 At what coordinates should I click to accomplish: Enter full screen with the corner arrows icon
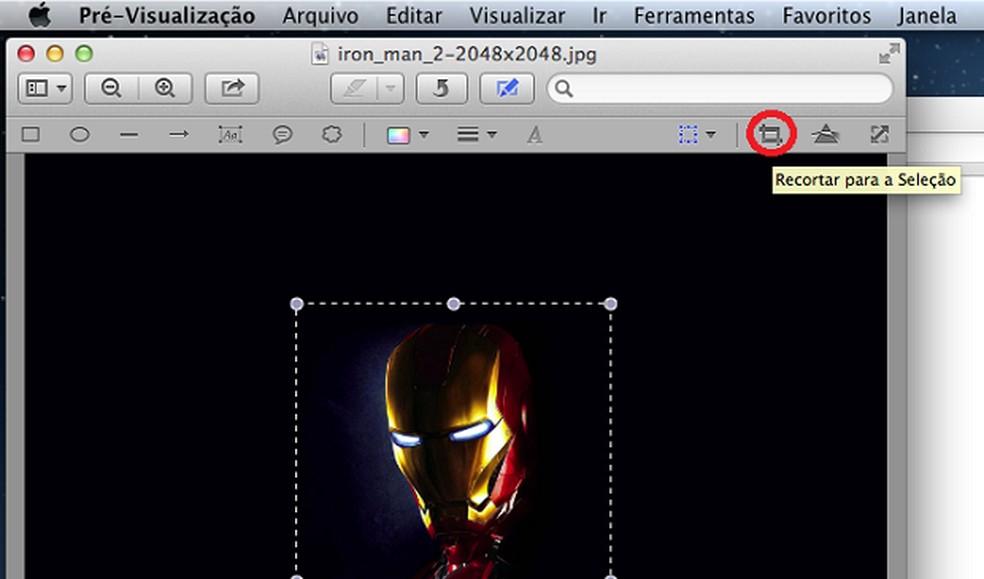coord(889,54)
